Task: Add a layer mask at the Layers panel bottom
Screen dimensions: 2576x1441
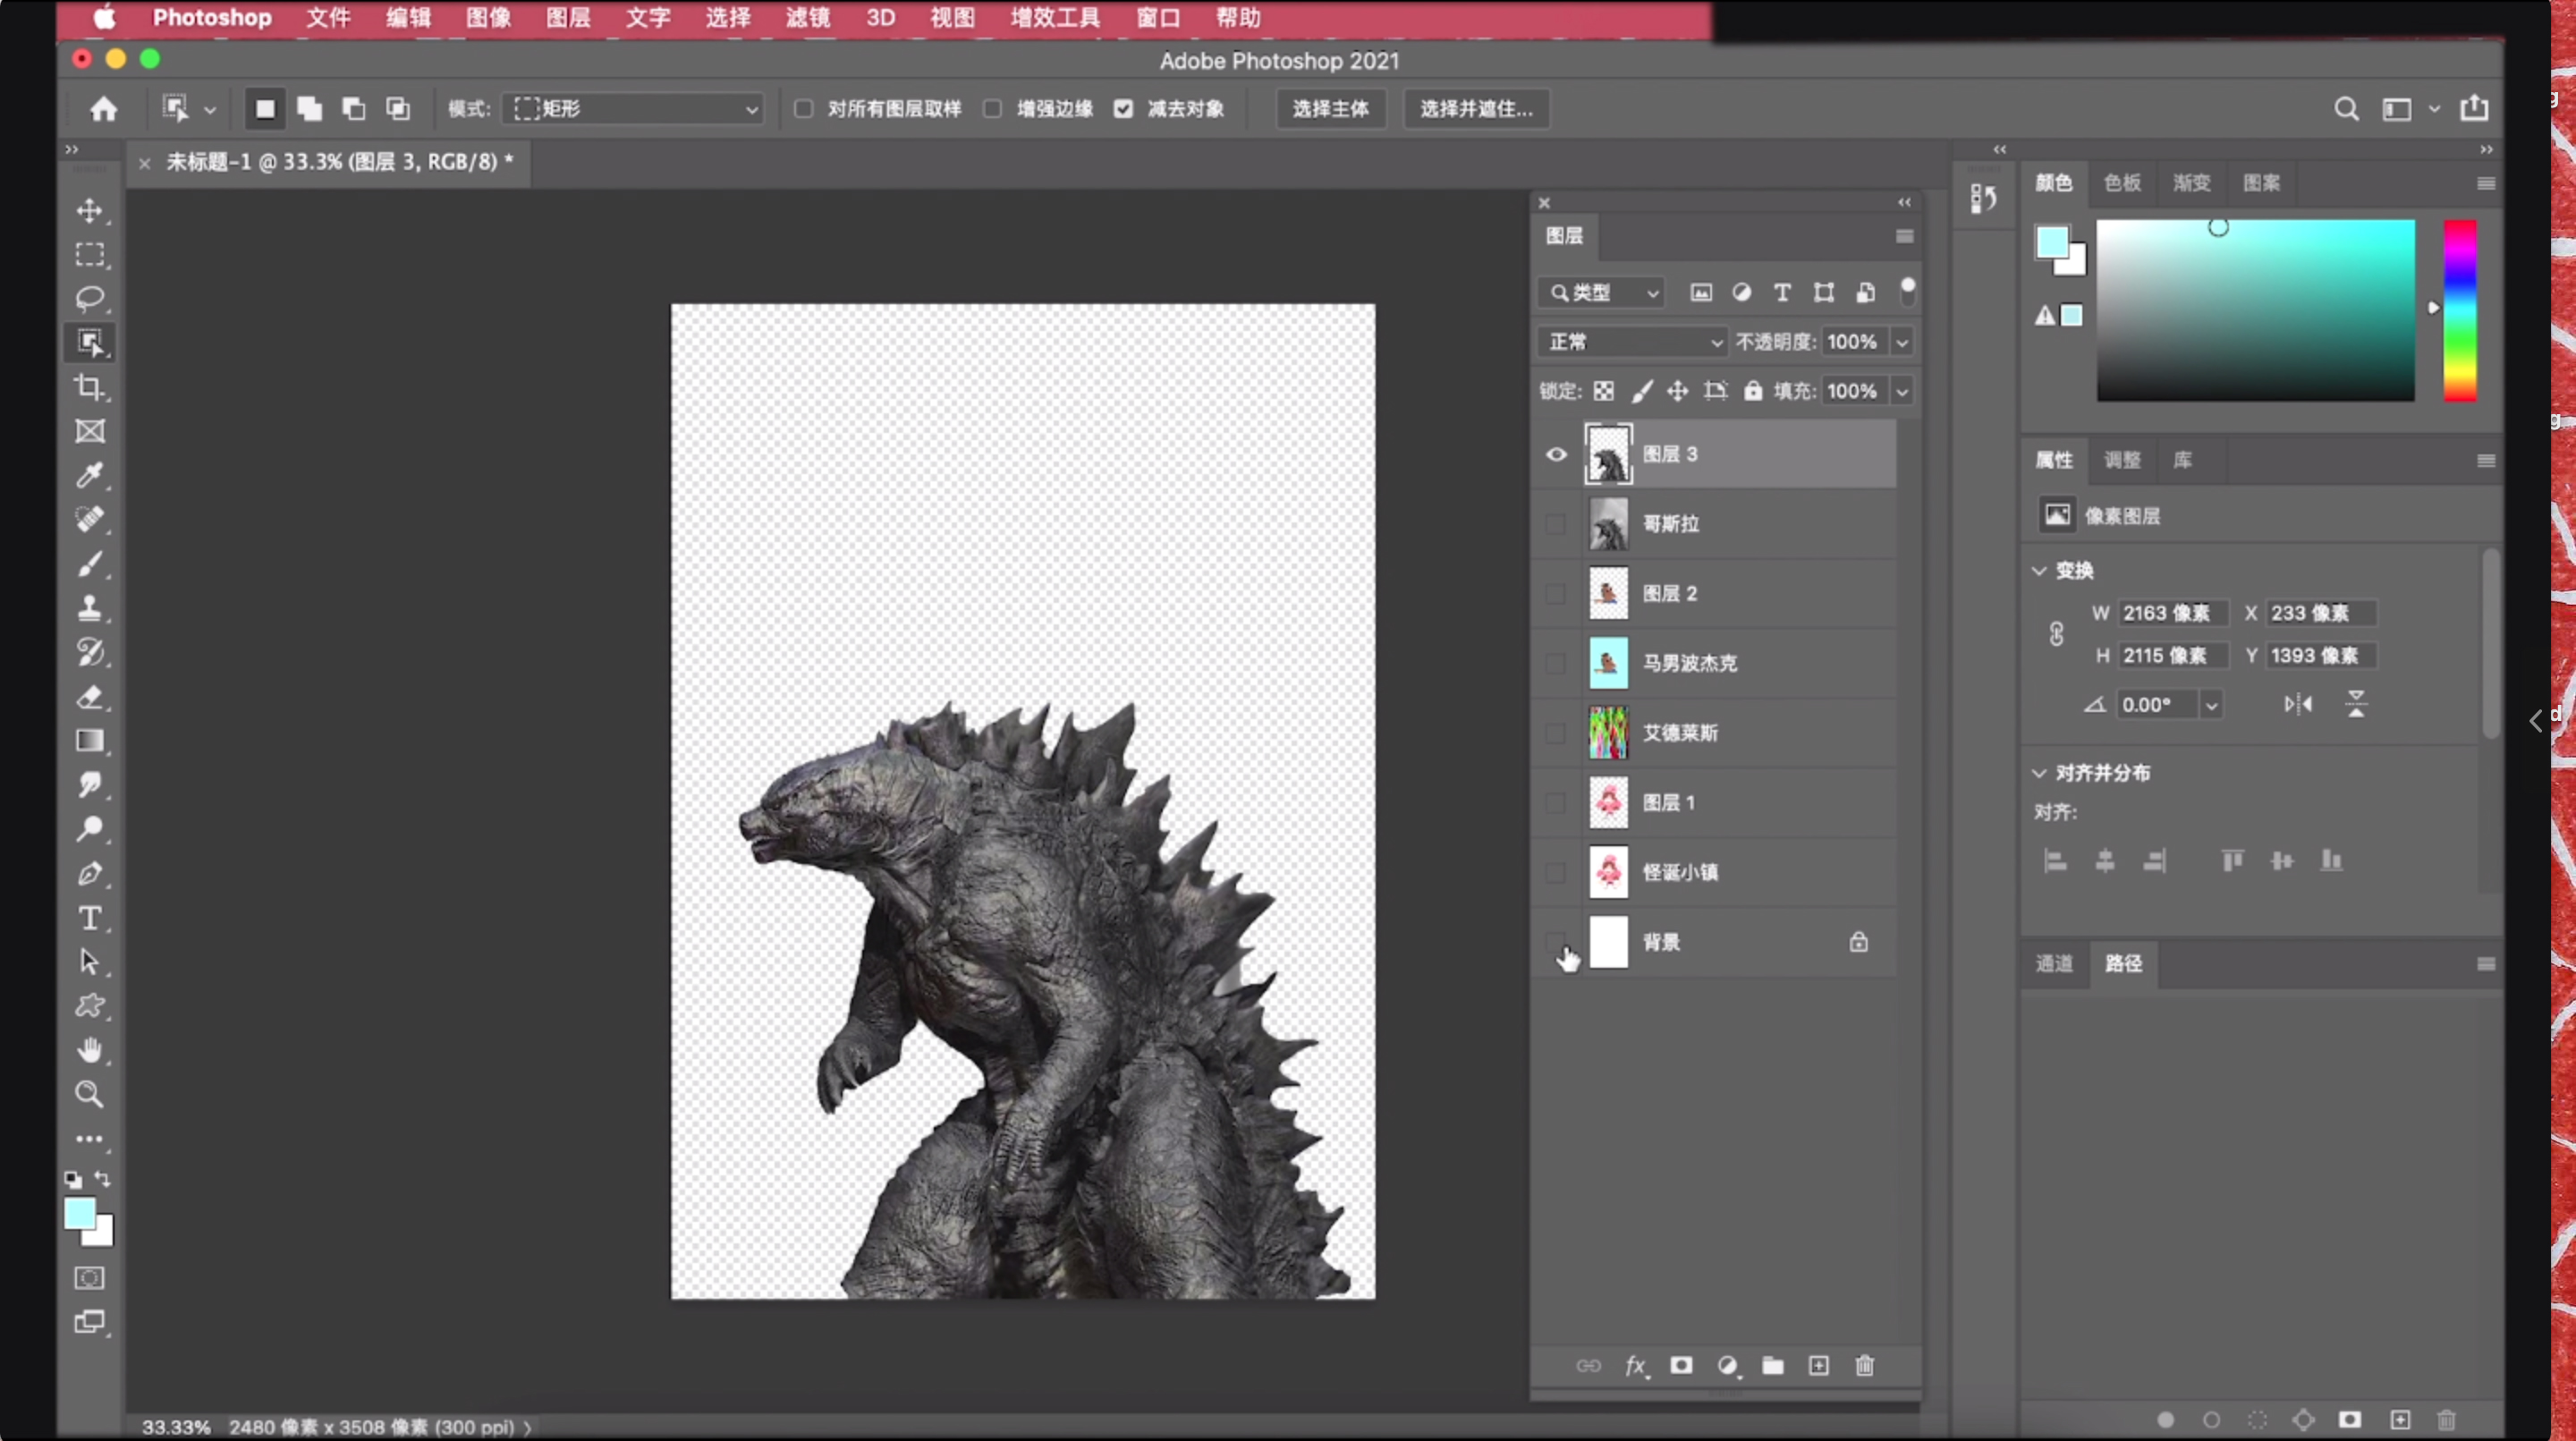Action: click(x=1681, y=1366)
